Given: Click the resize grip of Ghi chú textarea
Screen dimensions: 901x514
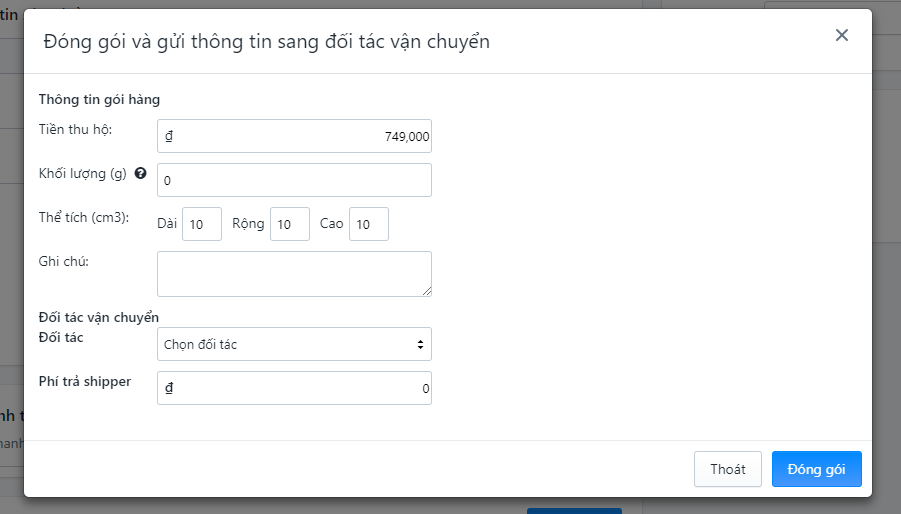Looking at the screenshot, I should 426,291.
